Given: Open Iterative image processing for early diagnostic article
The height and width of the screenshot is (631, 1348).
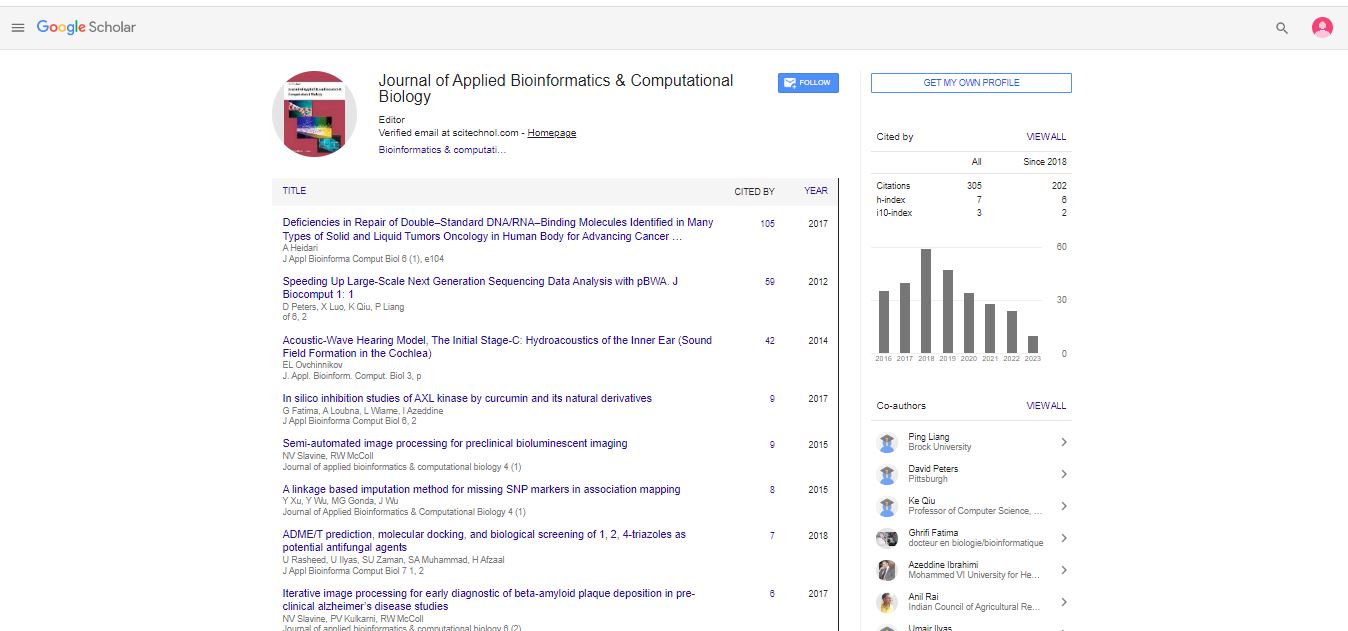Looking at the screenshot, I should click(488, 599).
